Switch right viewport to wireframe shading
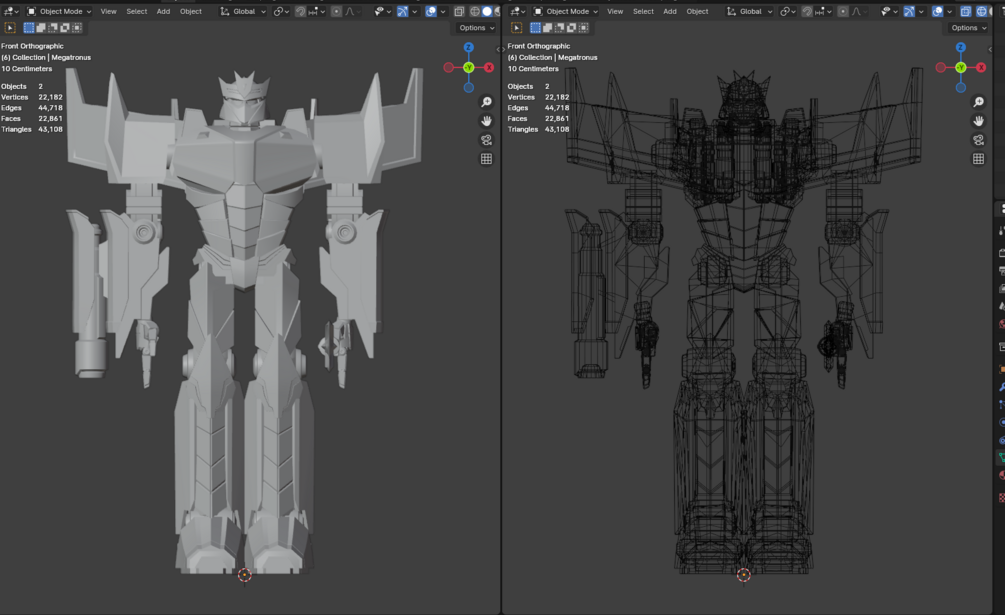The height and width of the screenshot is (615, 1005). click(x=981, y=12)
